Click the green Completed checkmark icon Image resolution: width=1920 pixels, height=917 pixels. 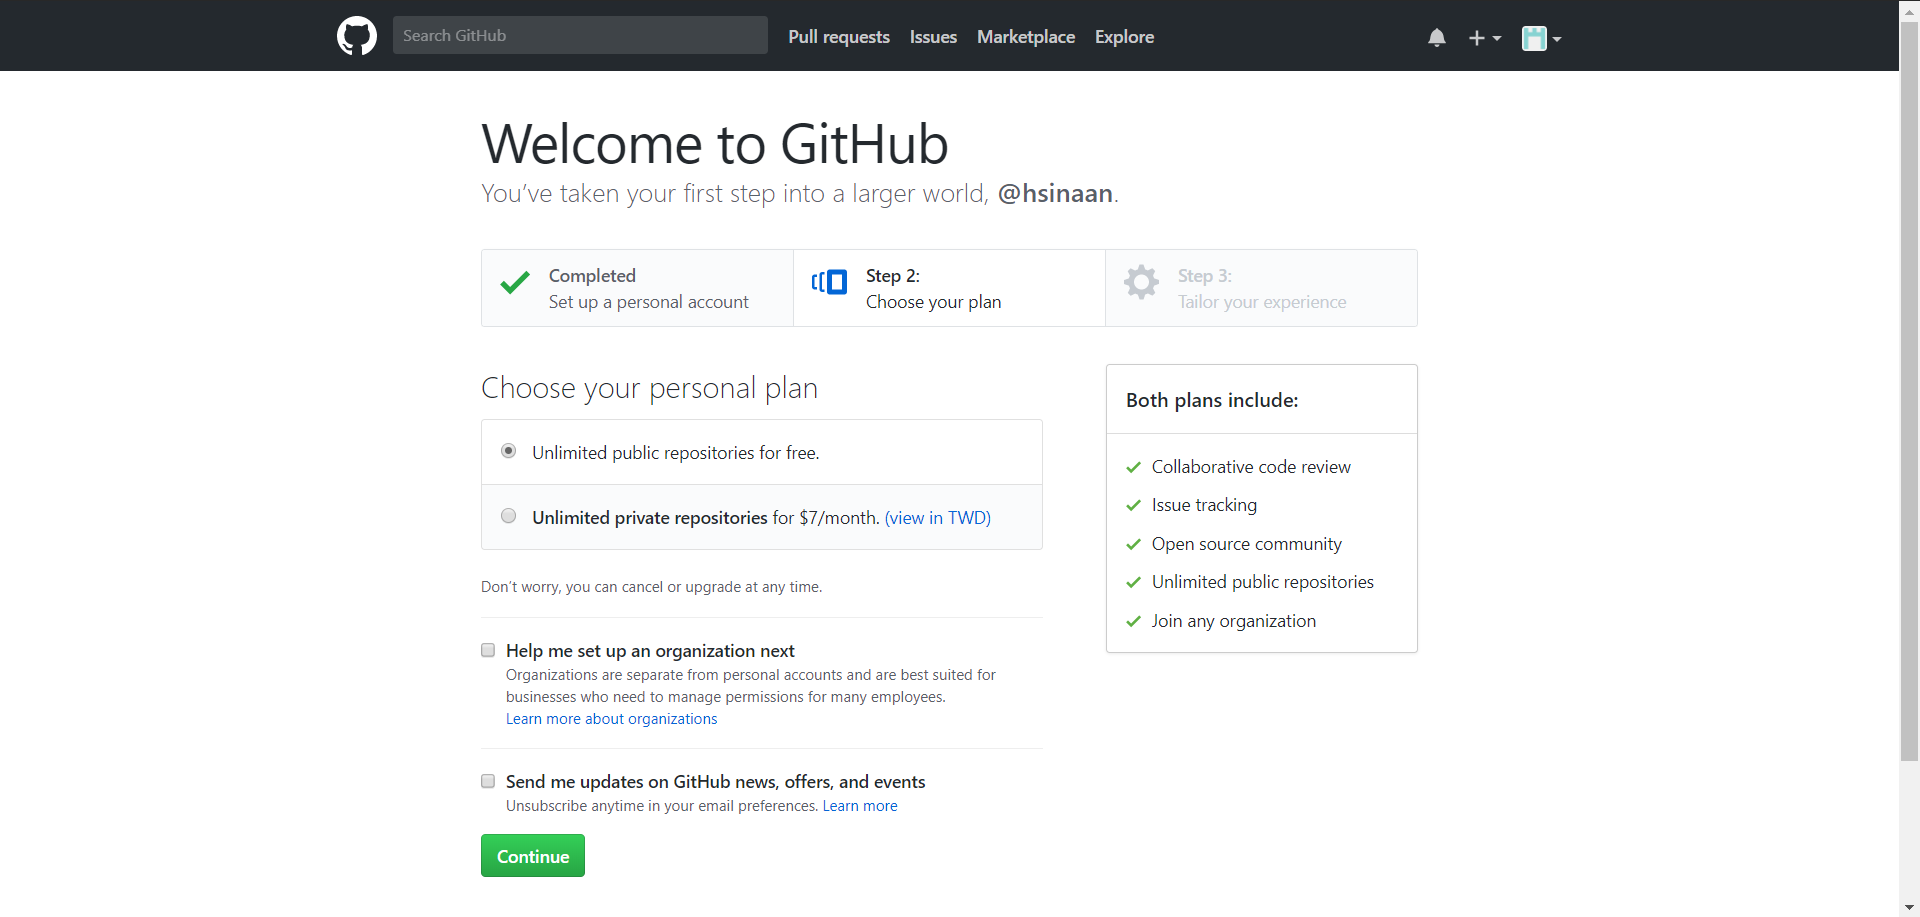[515, 283]
